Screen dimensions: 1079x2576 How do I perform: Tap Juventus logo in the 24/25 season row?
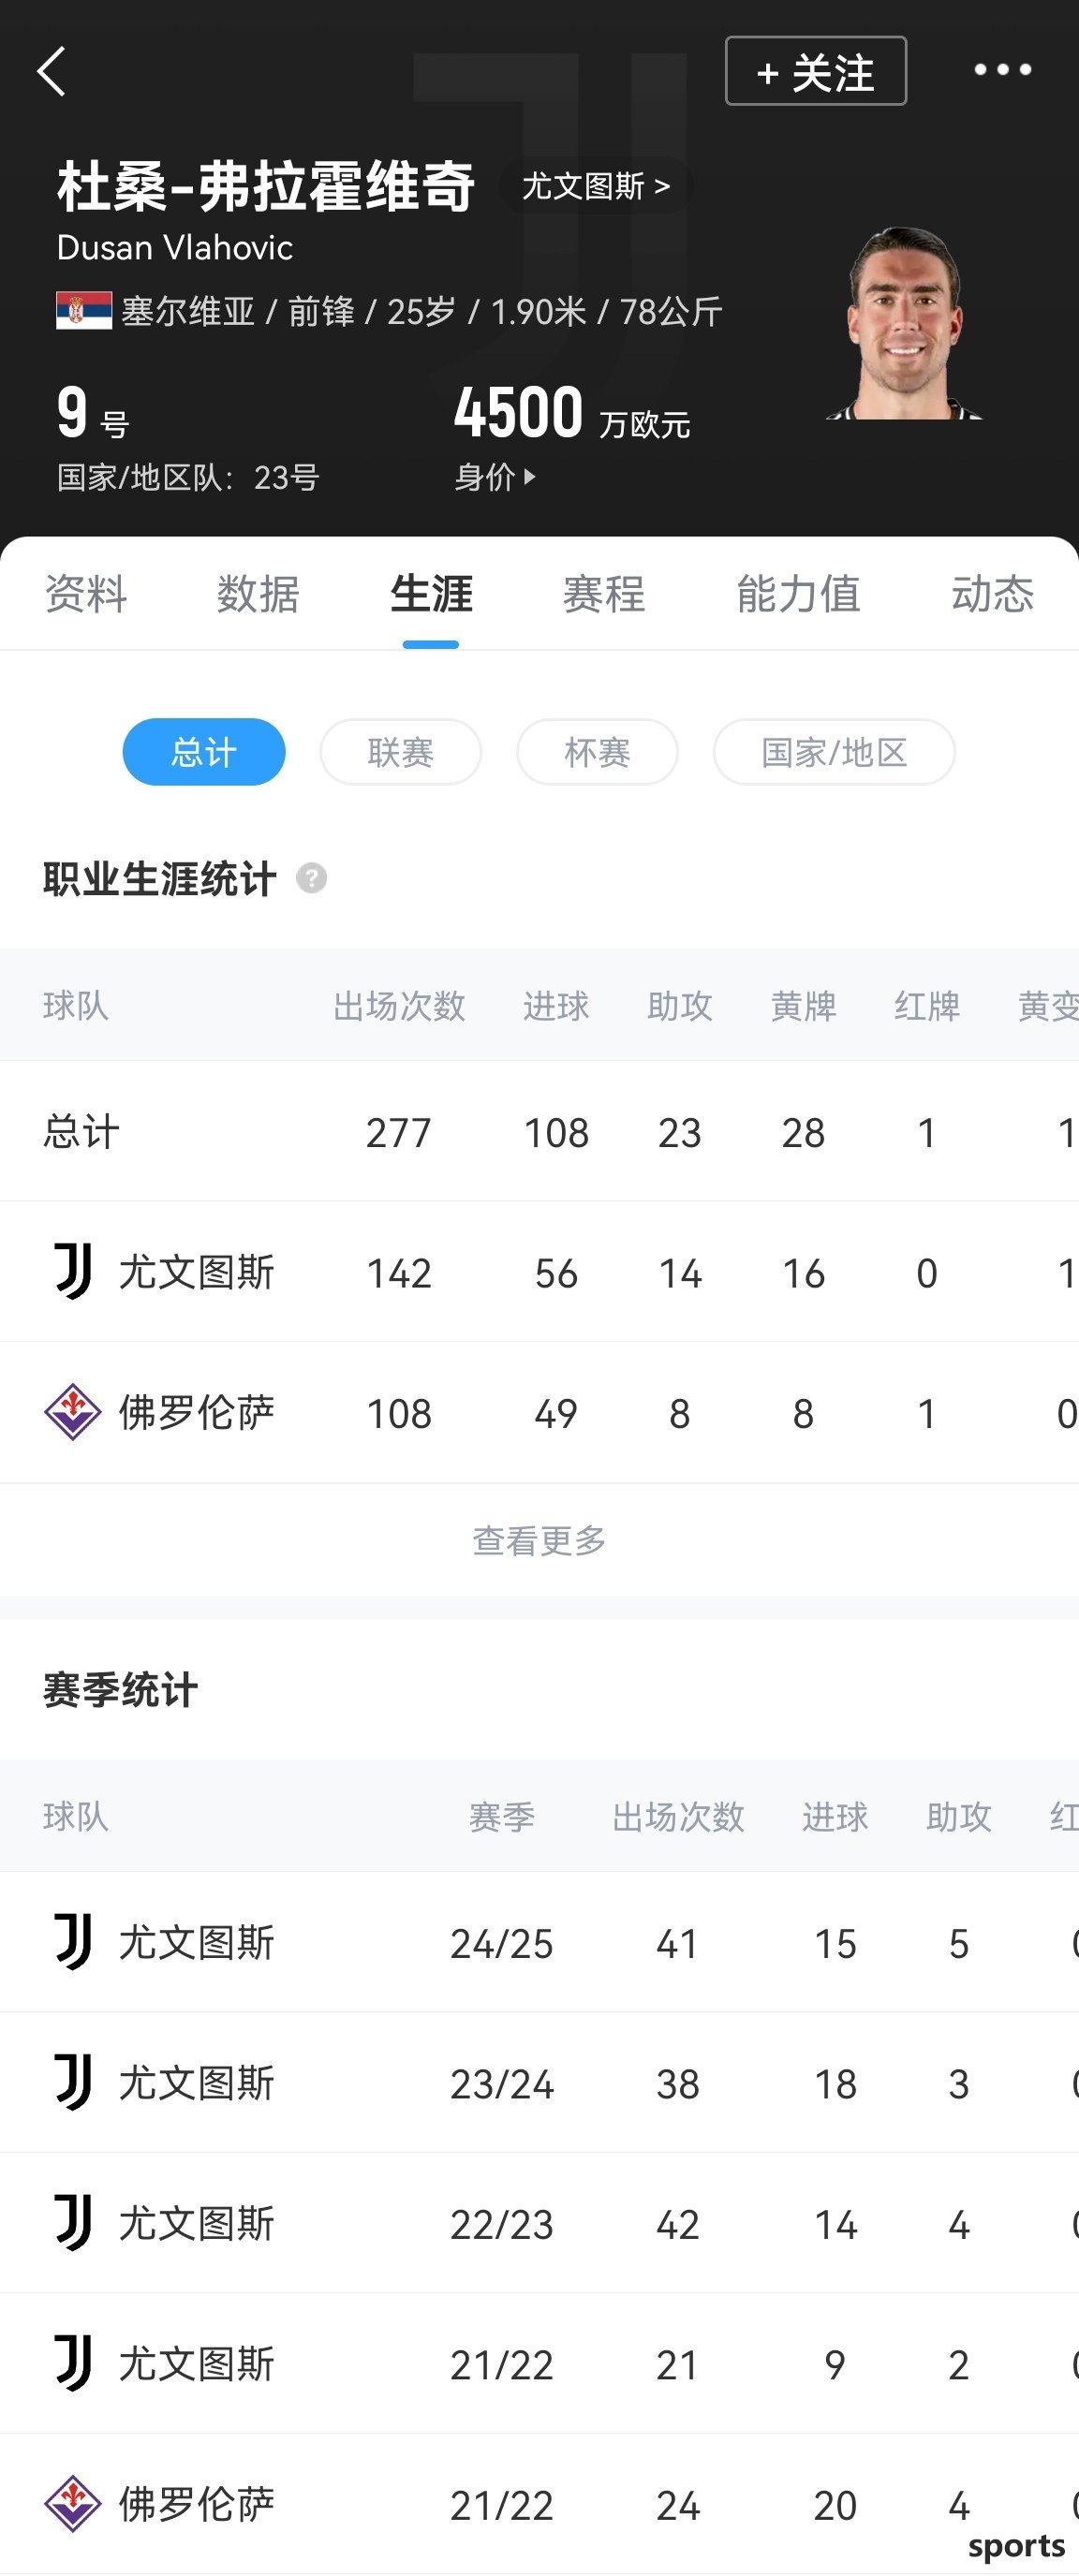pyautogui.click(x=73, y=1942)
